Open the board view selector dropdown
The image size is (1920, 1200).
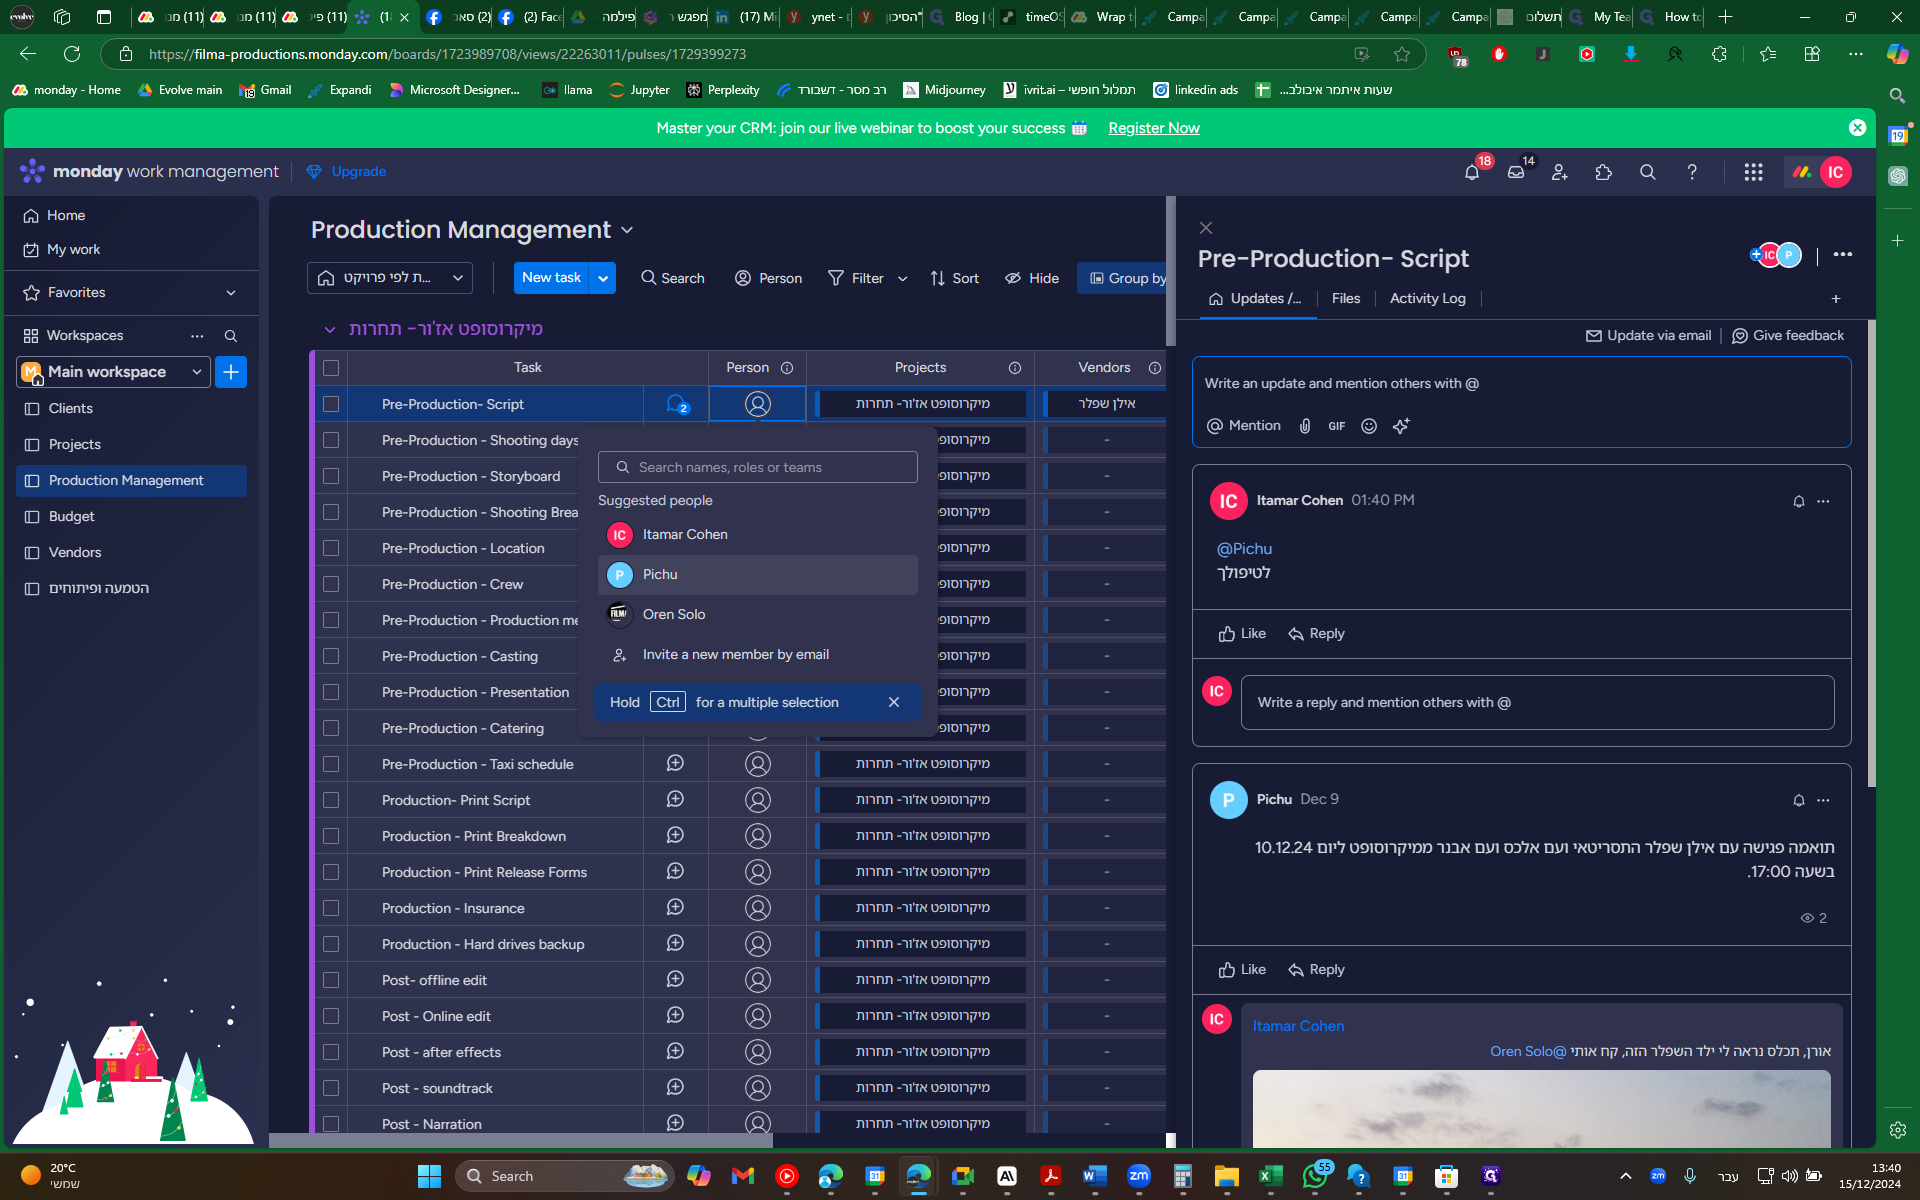[x=390, y=278]
